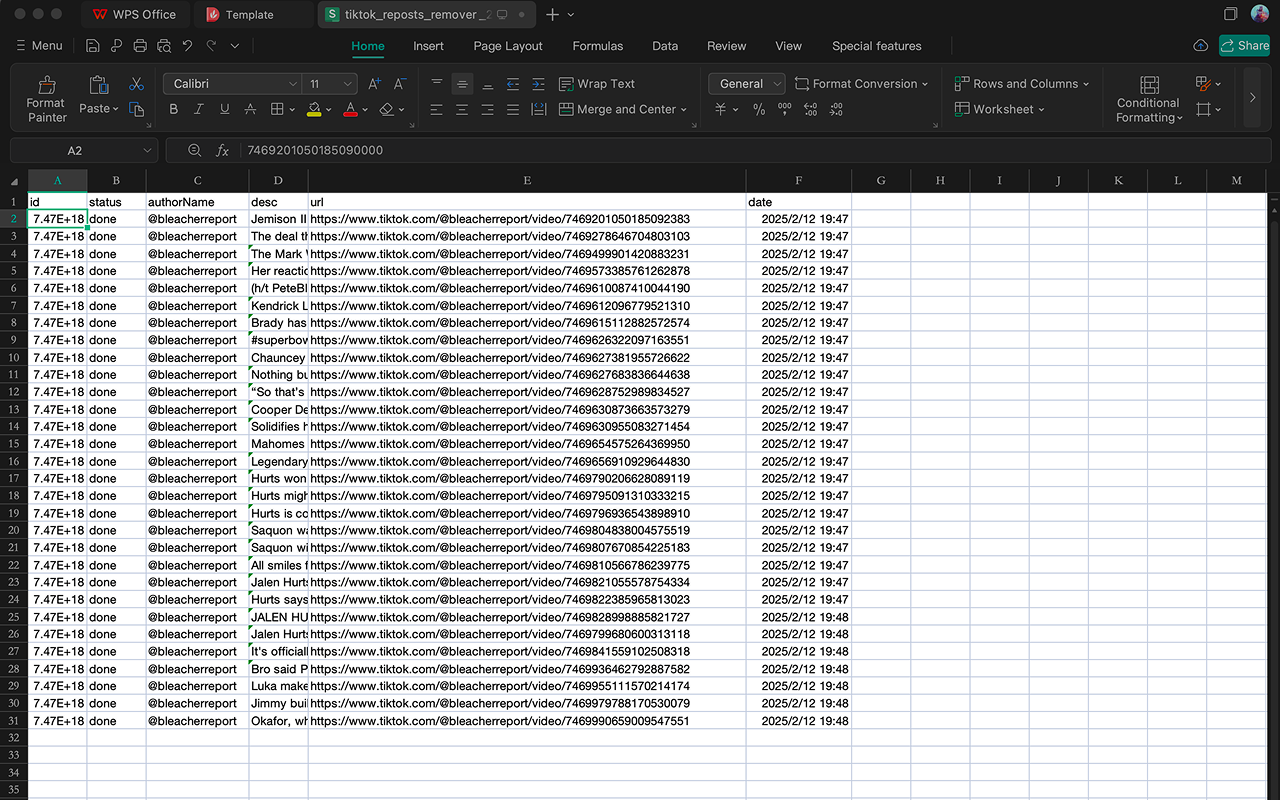Click the insert function fx icon

222,151
